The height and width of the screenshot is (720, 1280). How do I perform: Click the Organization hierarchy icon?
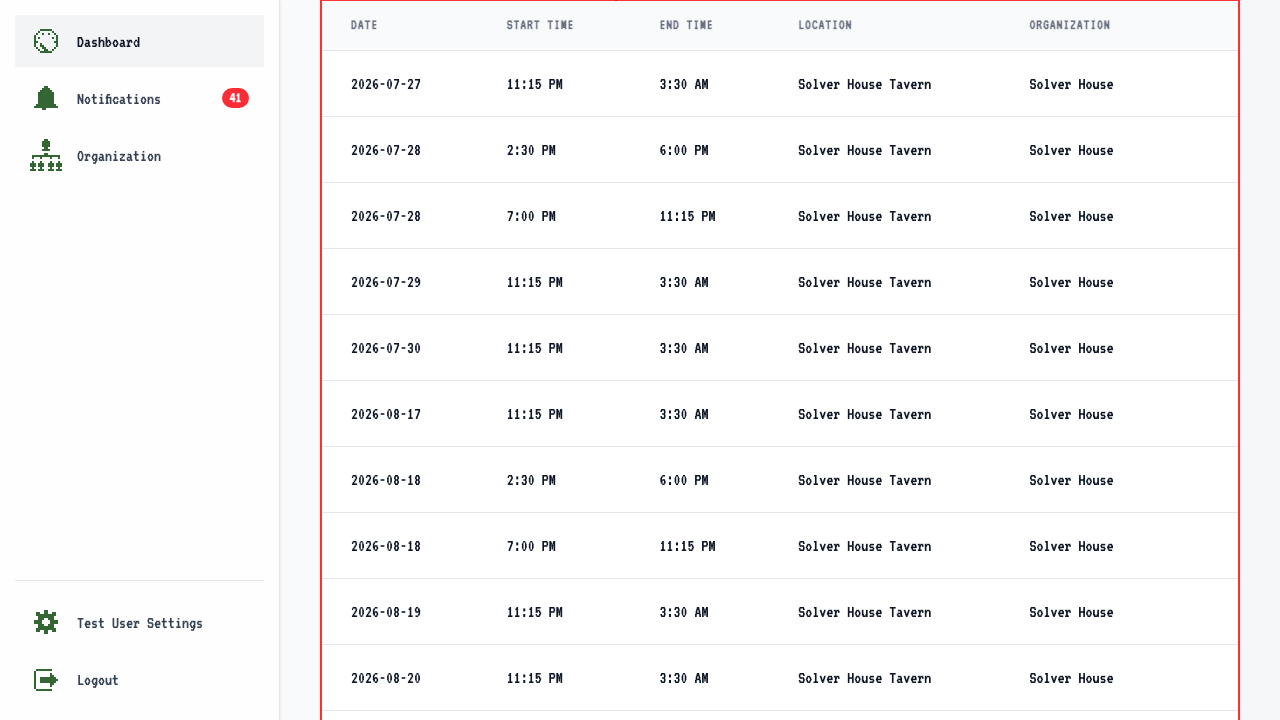click(46, 155)
